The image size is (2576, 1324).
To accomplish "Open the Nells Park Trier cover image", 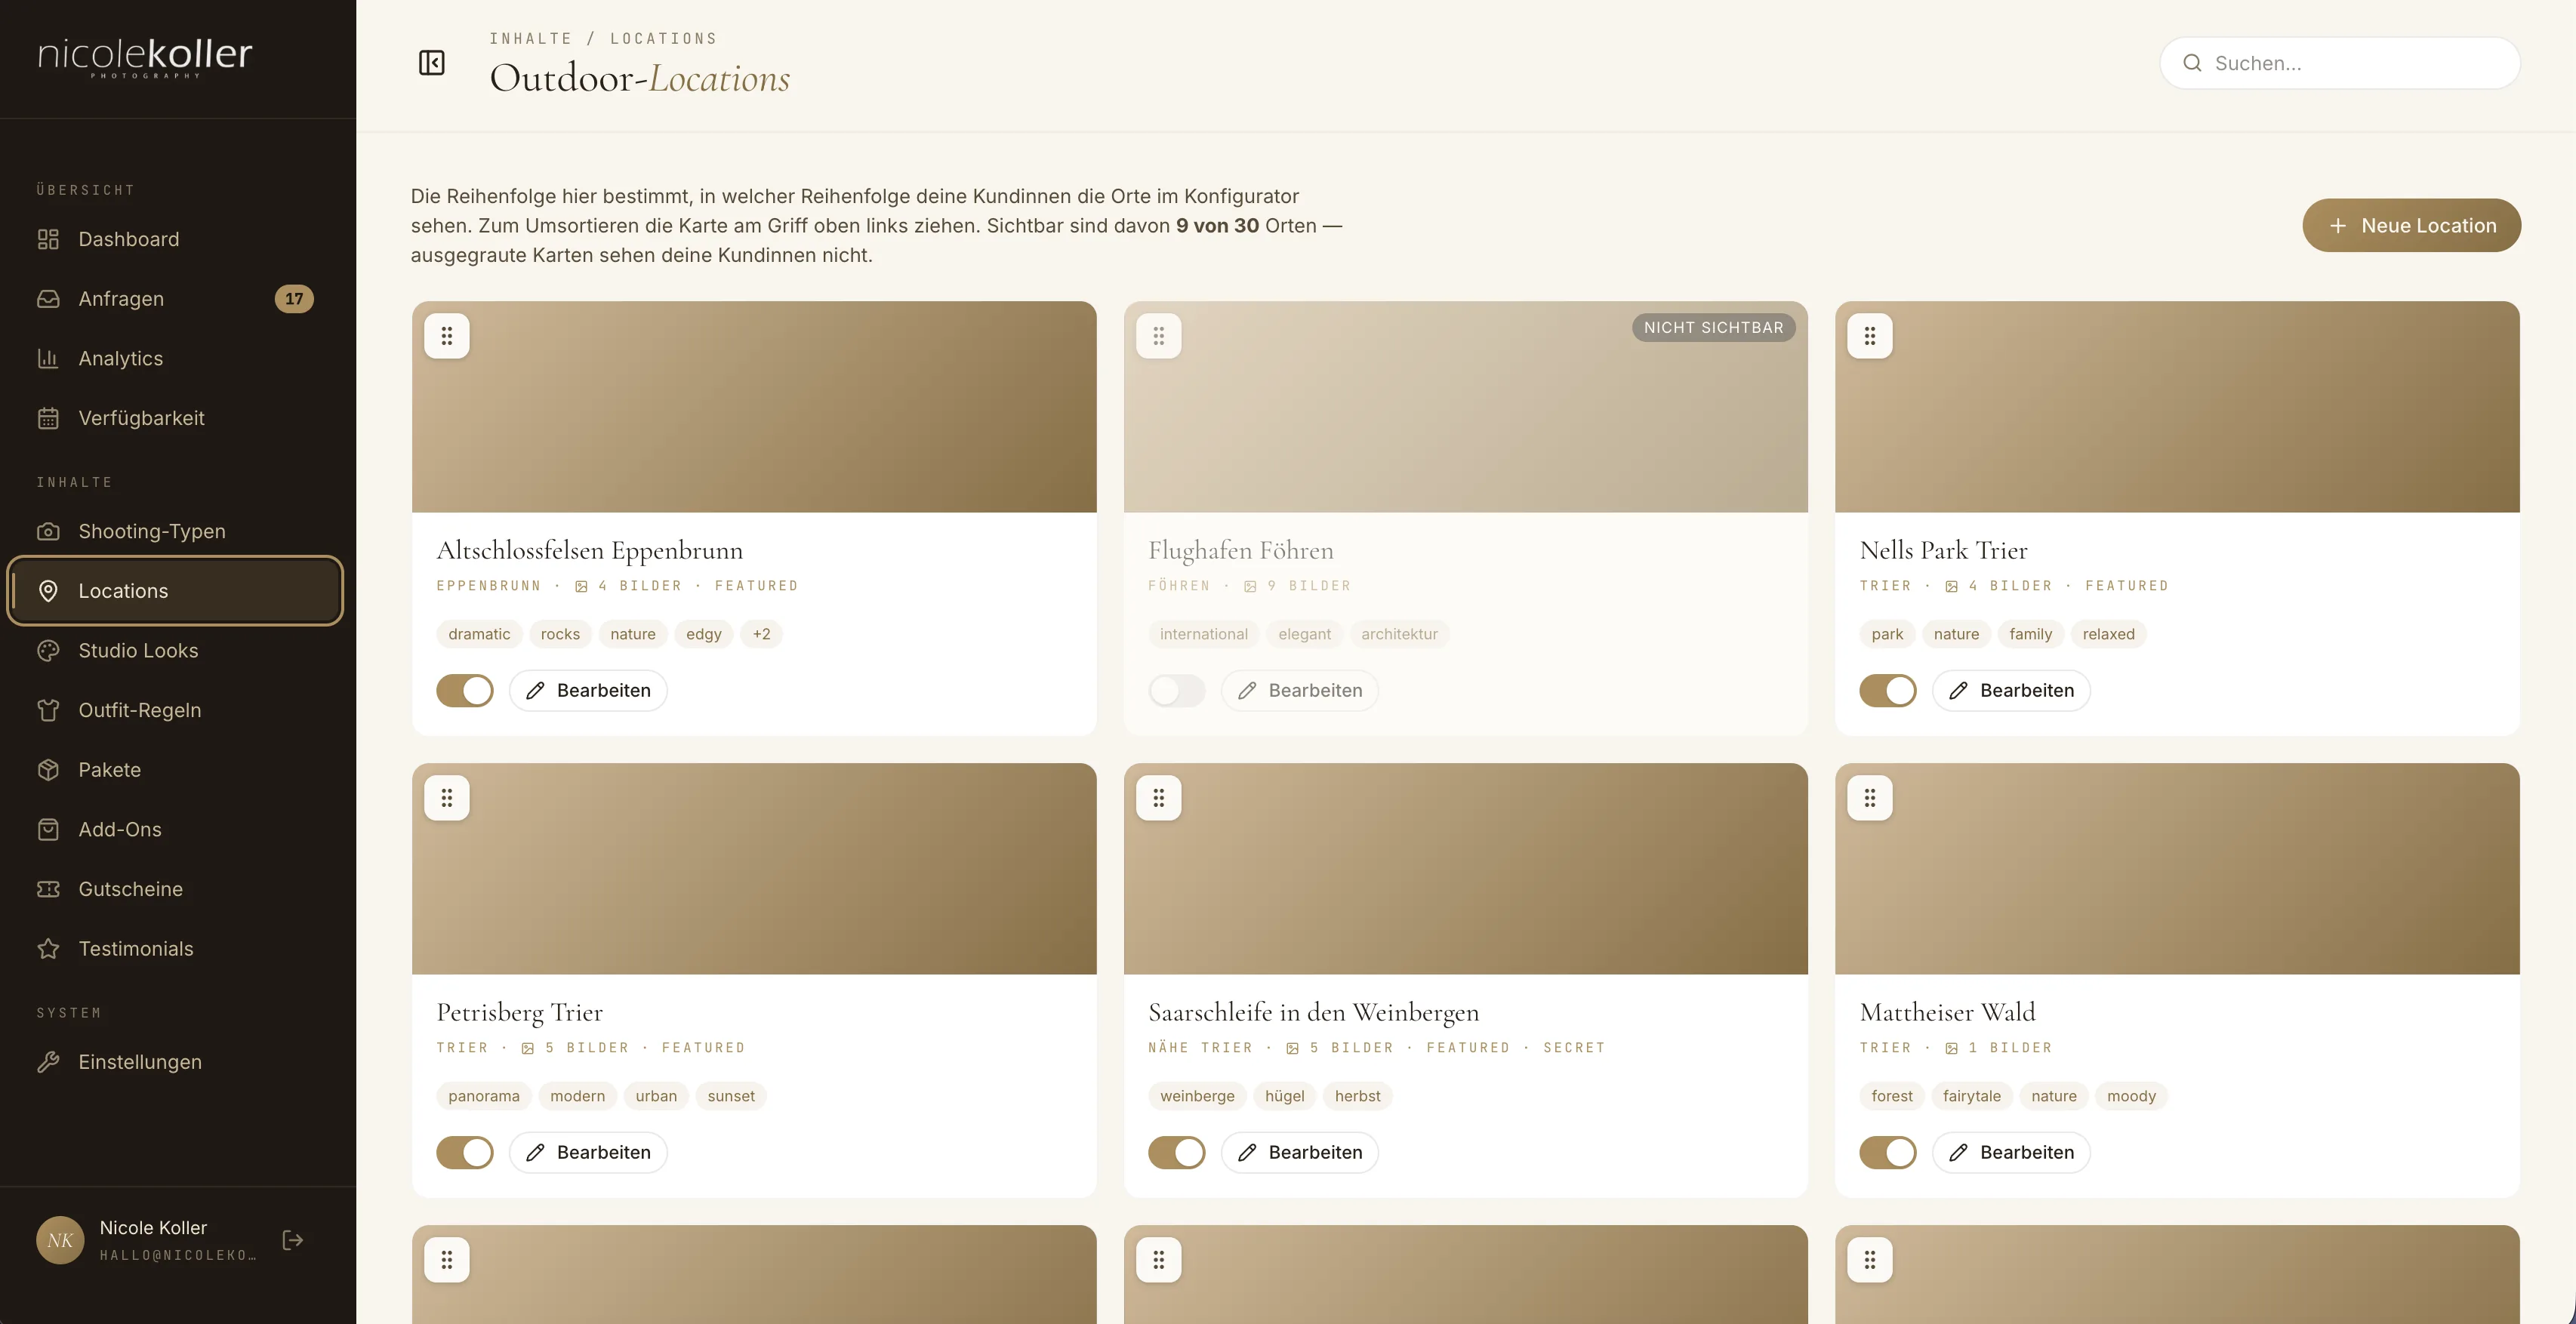I will tap(2177, 407).
